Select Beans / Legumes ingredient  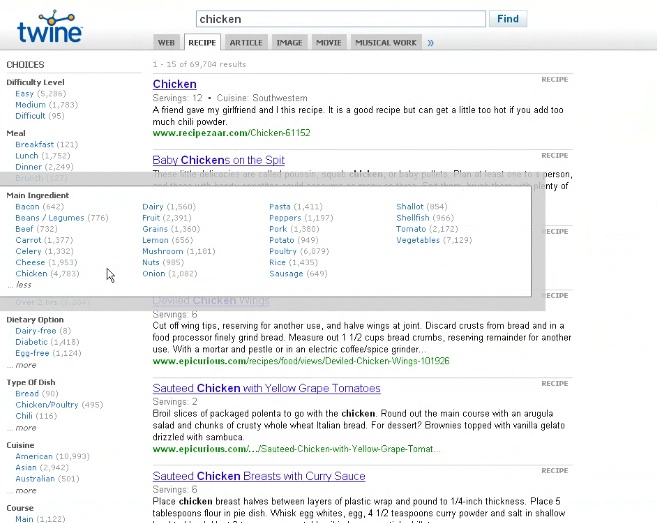click(50, 218)
